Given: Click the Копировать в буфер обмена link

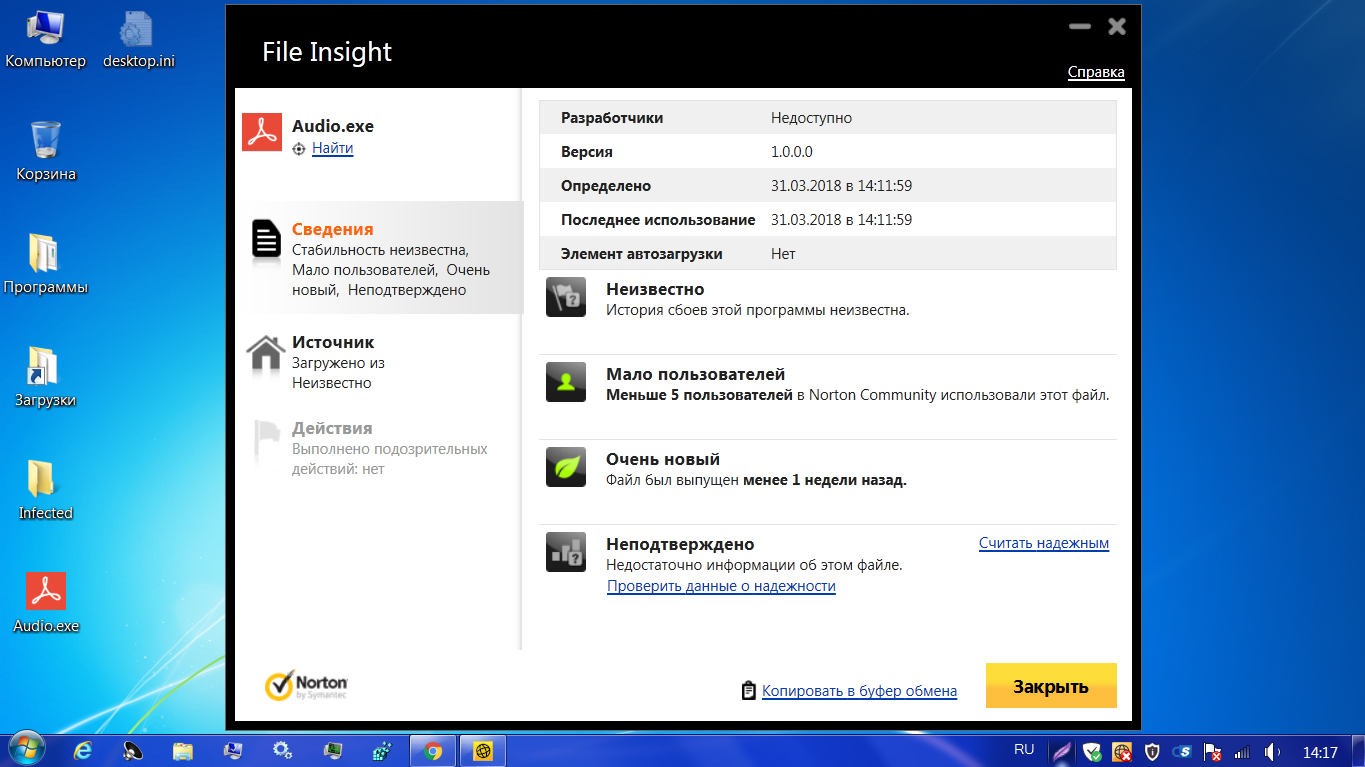Looking at the screenshot, I should point(859,691).
